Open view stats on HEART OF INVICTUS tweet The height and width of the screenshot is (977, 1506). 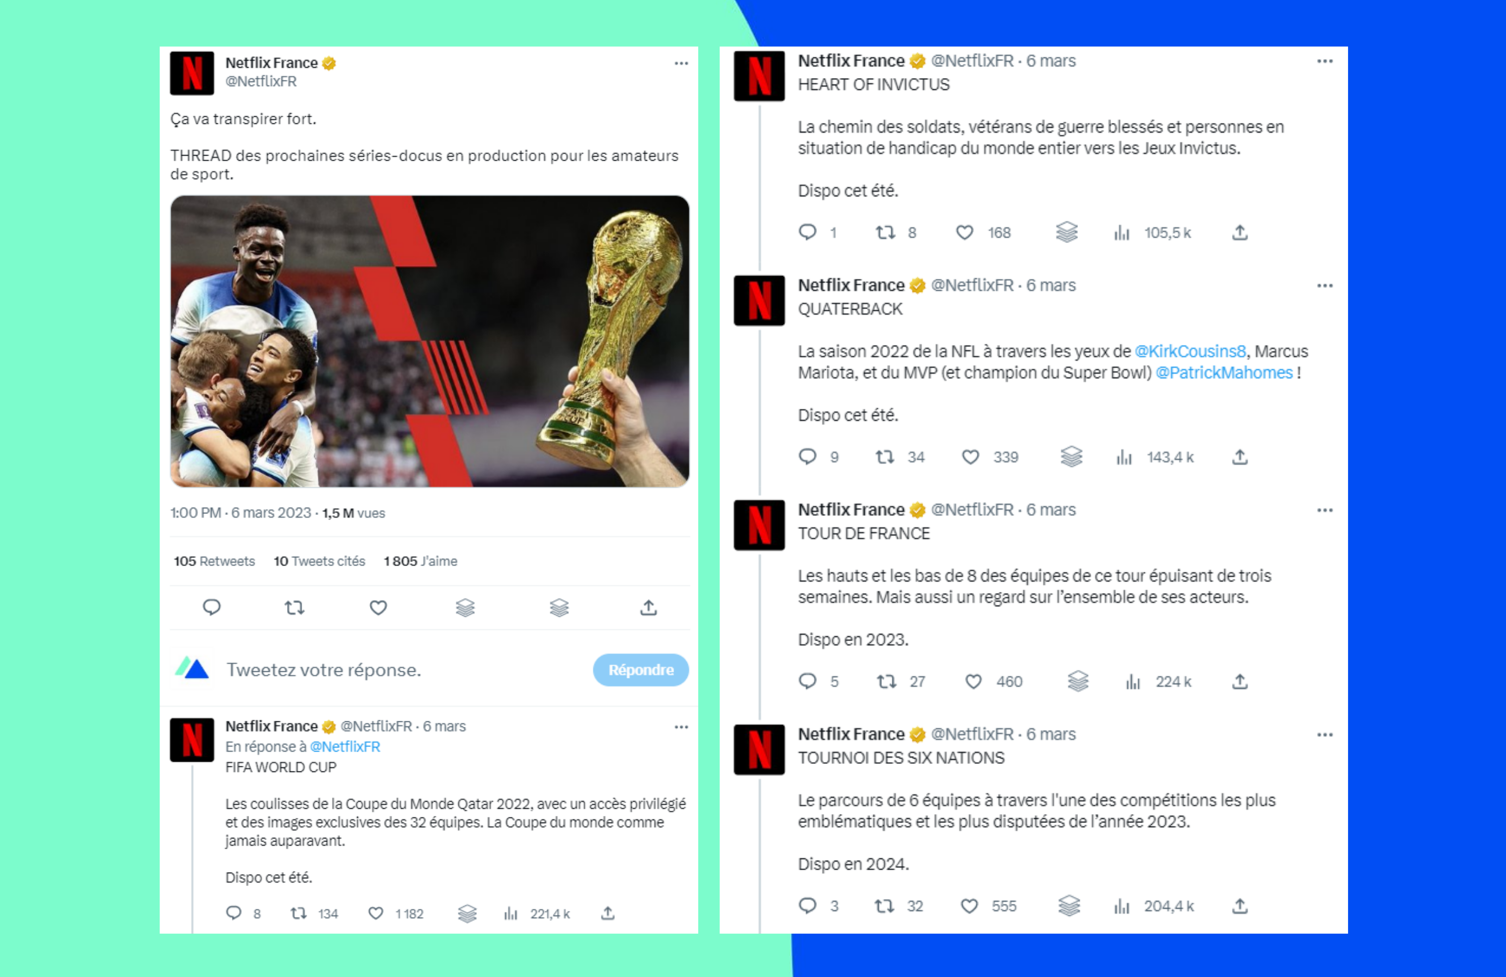pos(1122,232)
